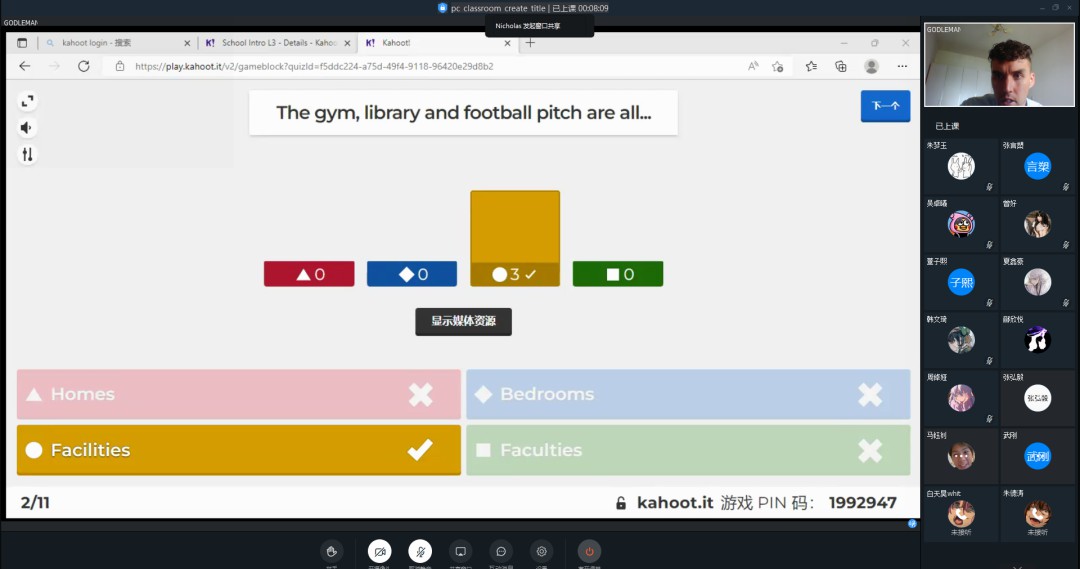Screen dimensions: 1080x569
Task: Open classroom settings gear icon
Action: (x=542, y=551)
